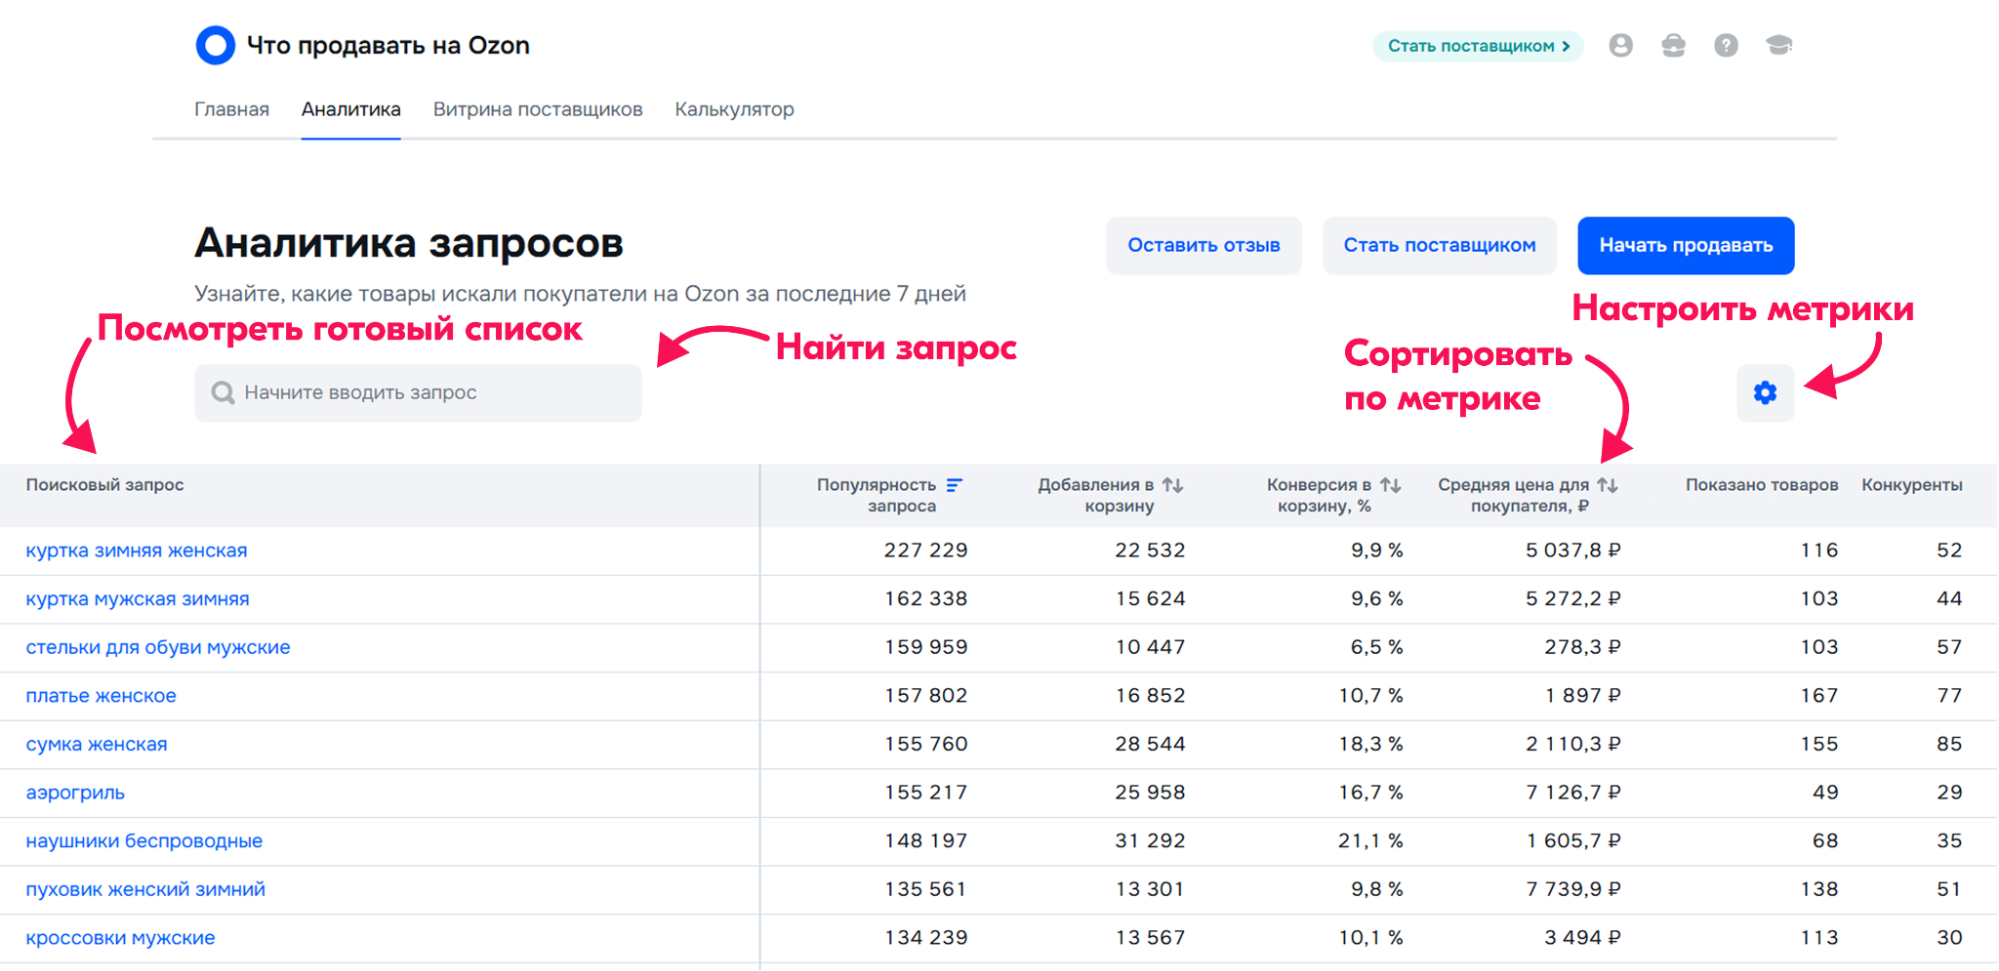Select the Аналитика tab

[x=351, y=109]
